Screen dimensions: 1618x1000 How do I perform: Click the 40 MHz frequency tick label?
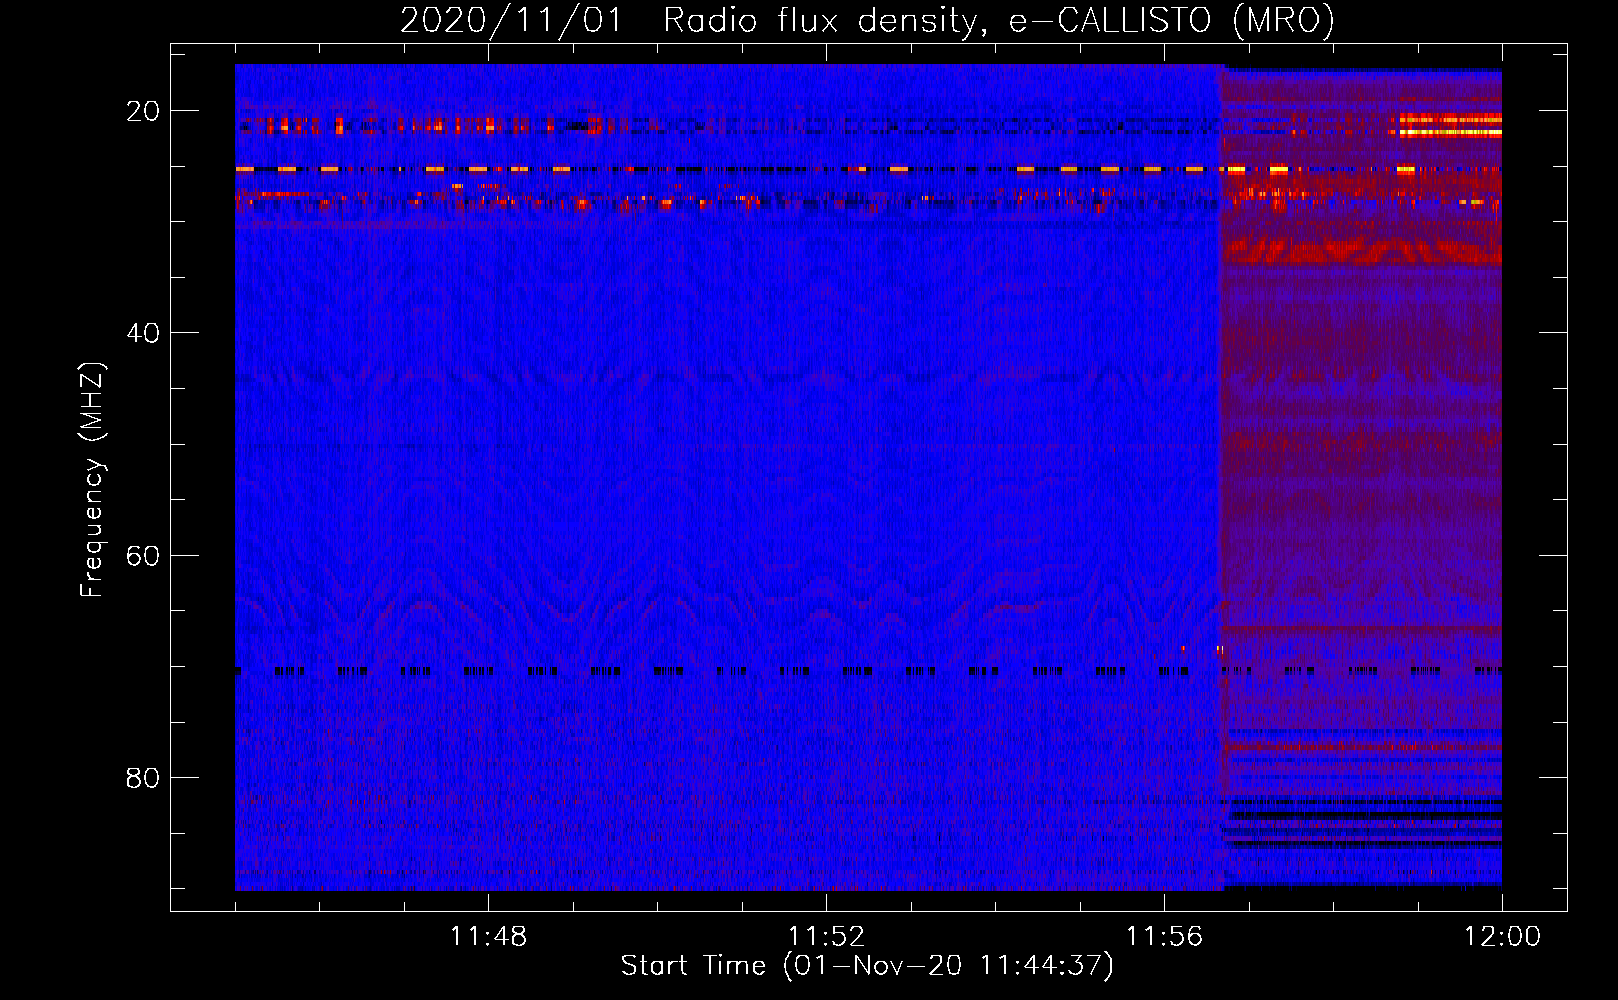coord(143,333)
